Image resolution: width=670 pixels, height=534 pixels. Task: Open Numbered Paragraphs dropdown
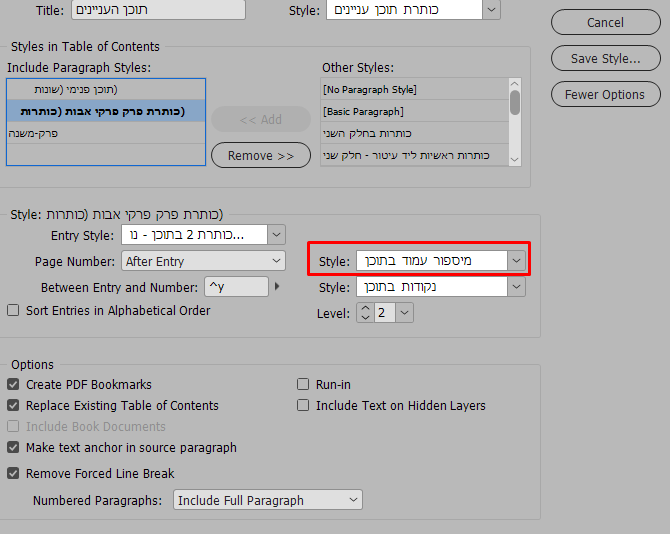[x=268, y=500]
